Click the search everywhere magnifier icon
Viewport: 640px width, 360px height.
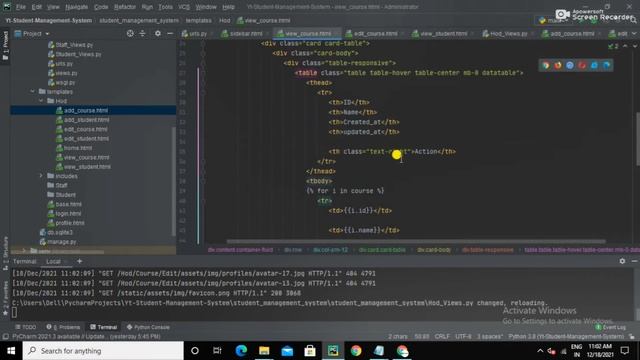[x=633, y=20]
